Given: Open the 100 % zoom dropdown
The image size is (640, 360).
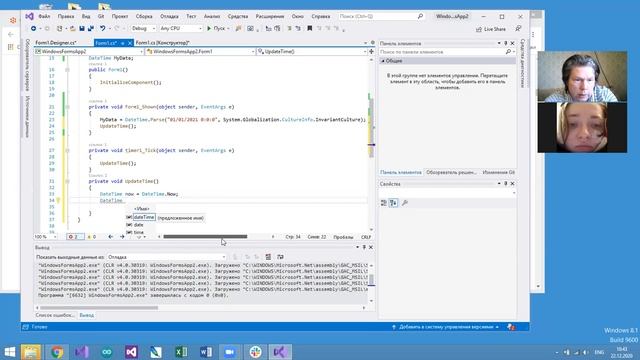Looking at the screenshot, I should [46, 237].
